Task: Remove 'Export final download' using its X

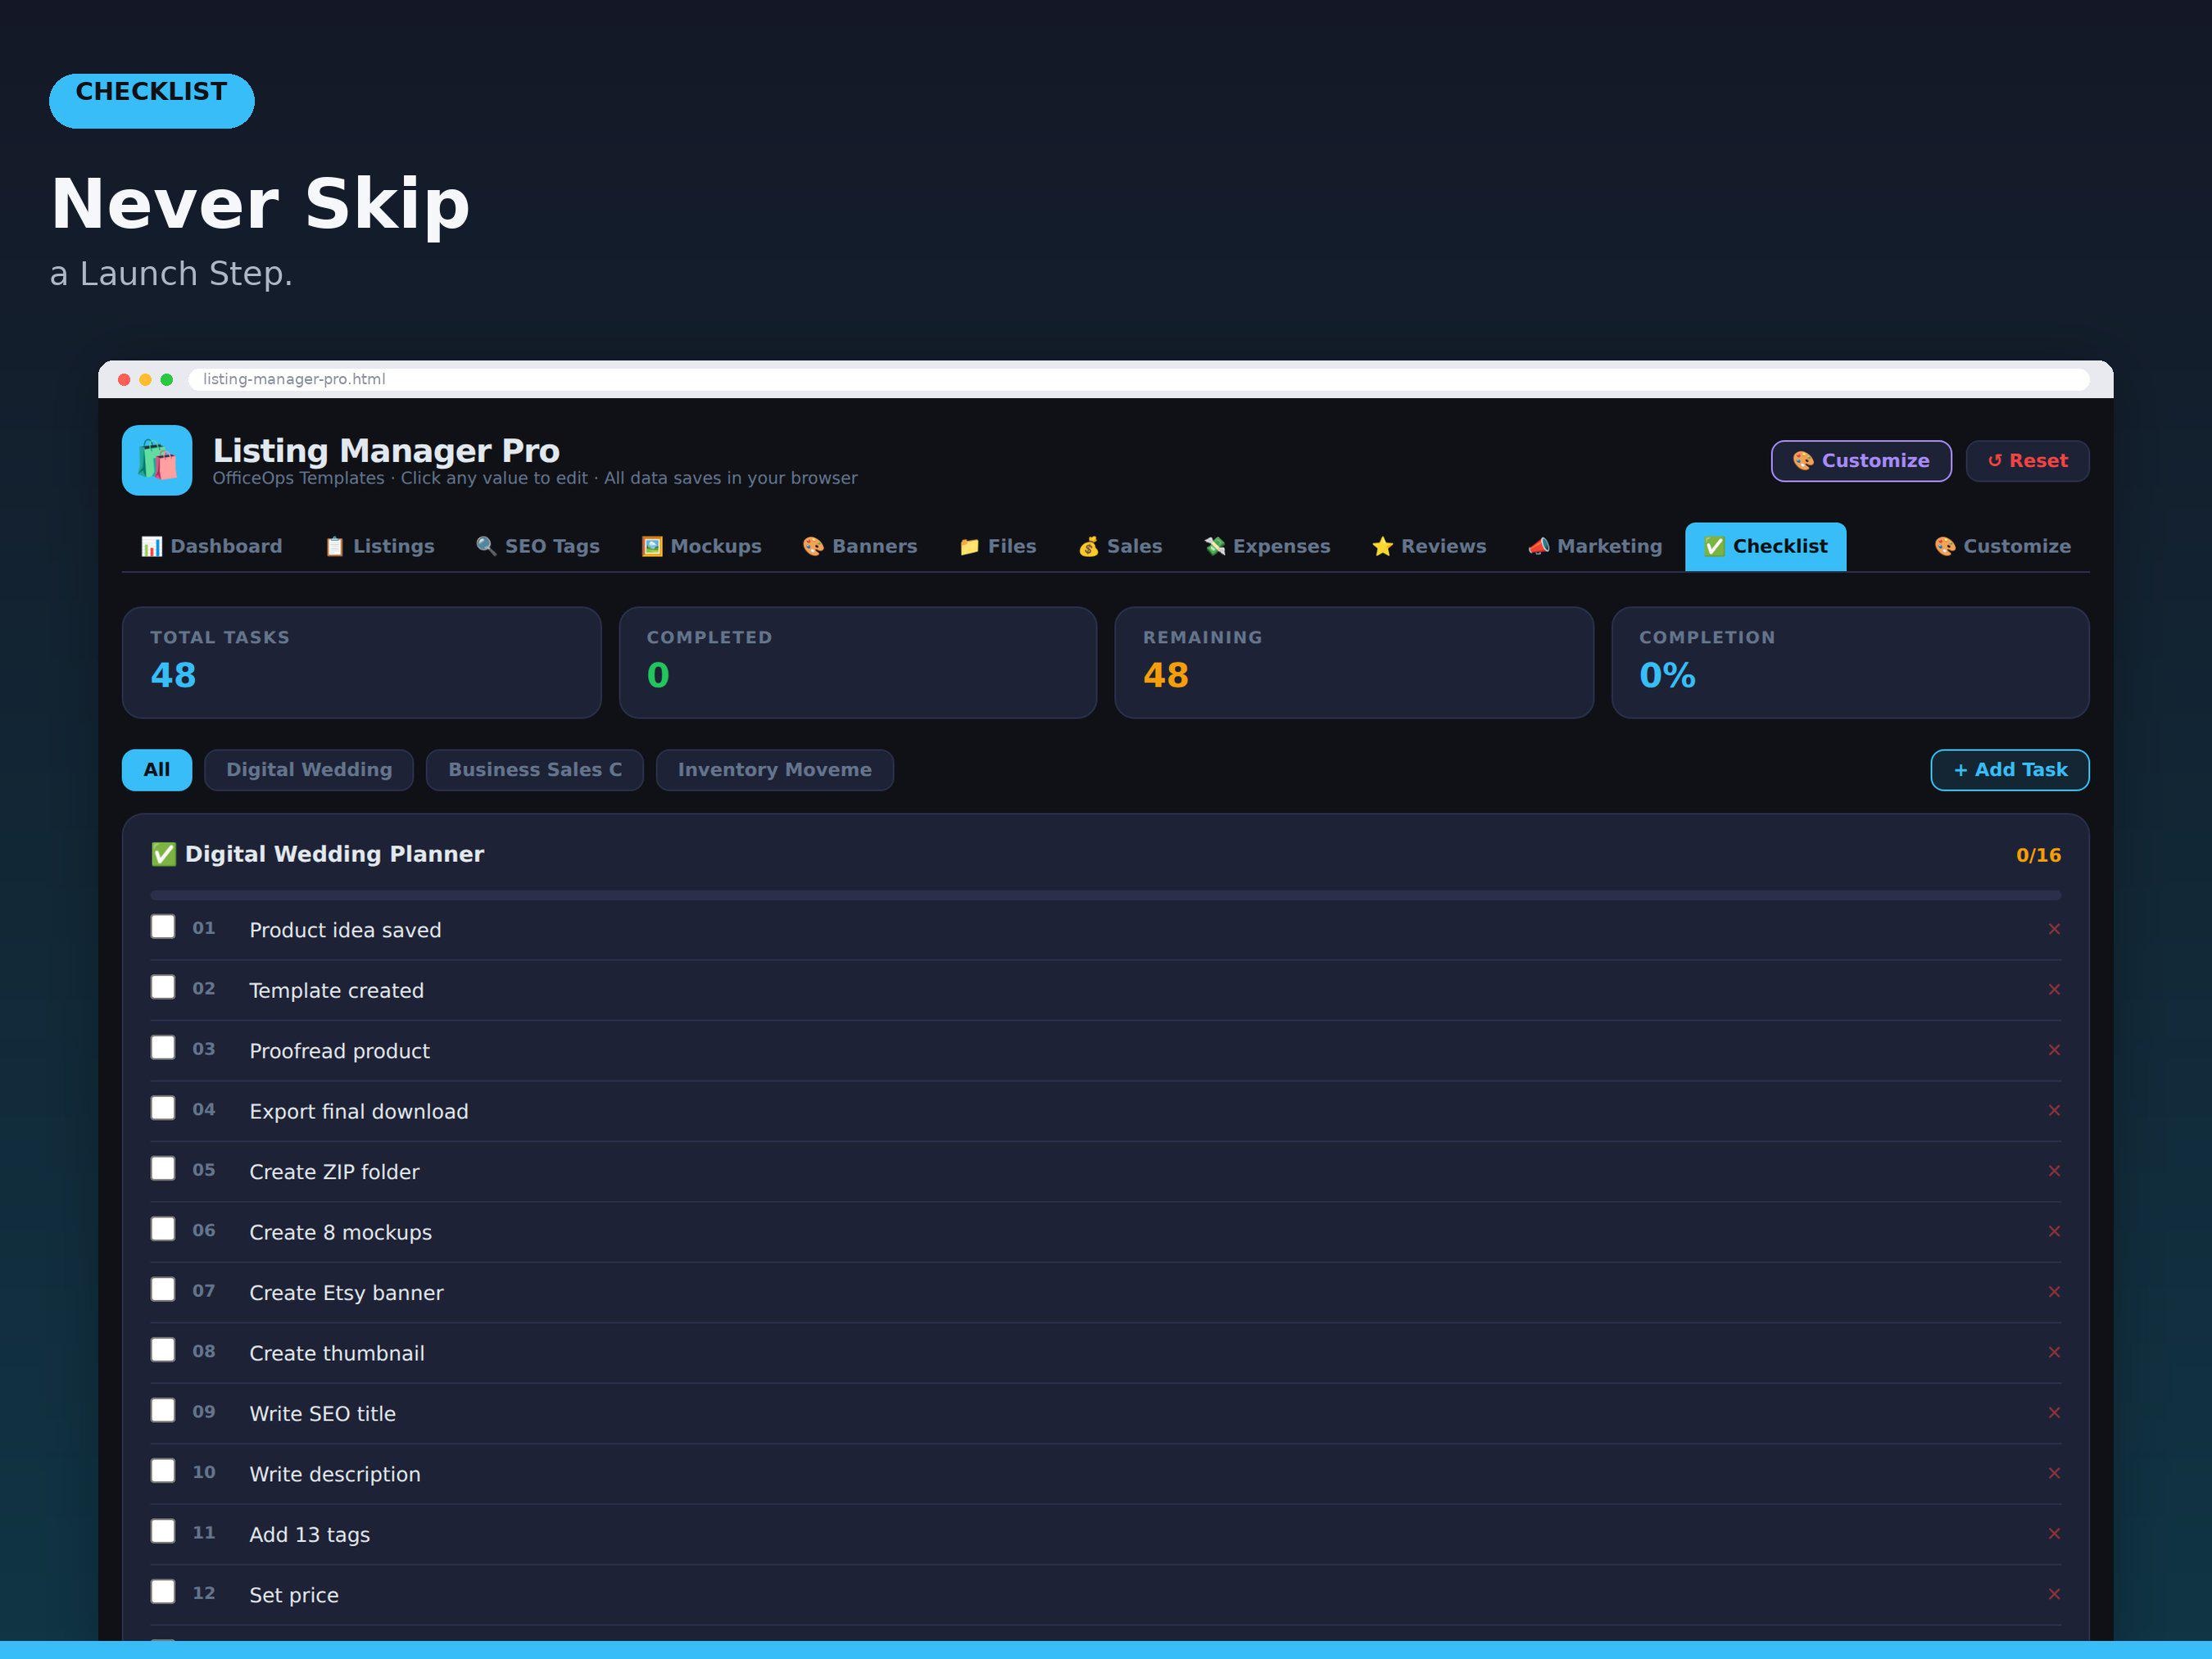Action: point(2054,1110)
